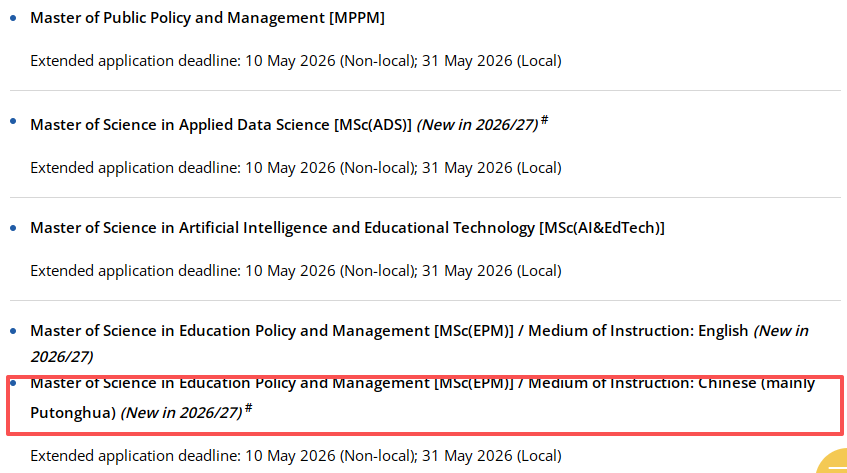Click the bullet point beside the MSc(AI&EdTech) entry
Viewport: 847px width, 473px height.
tap(13, 228)
